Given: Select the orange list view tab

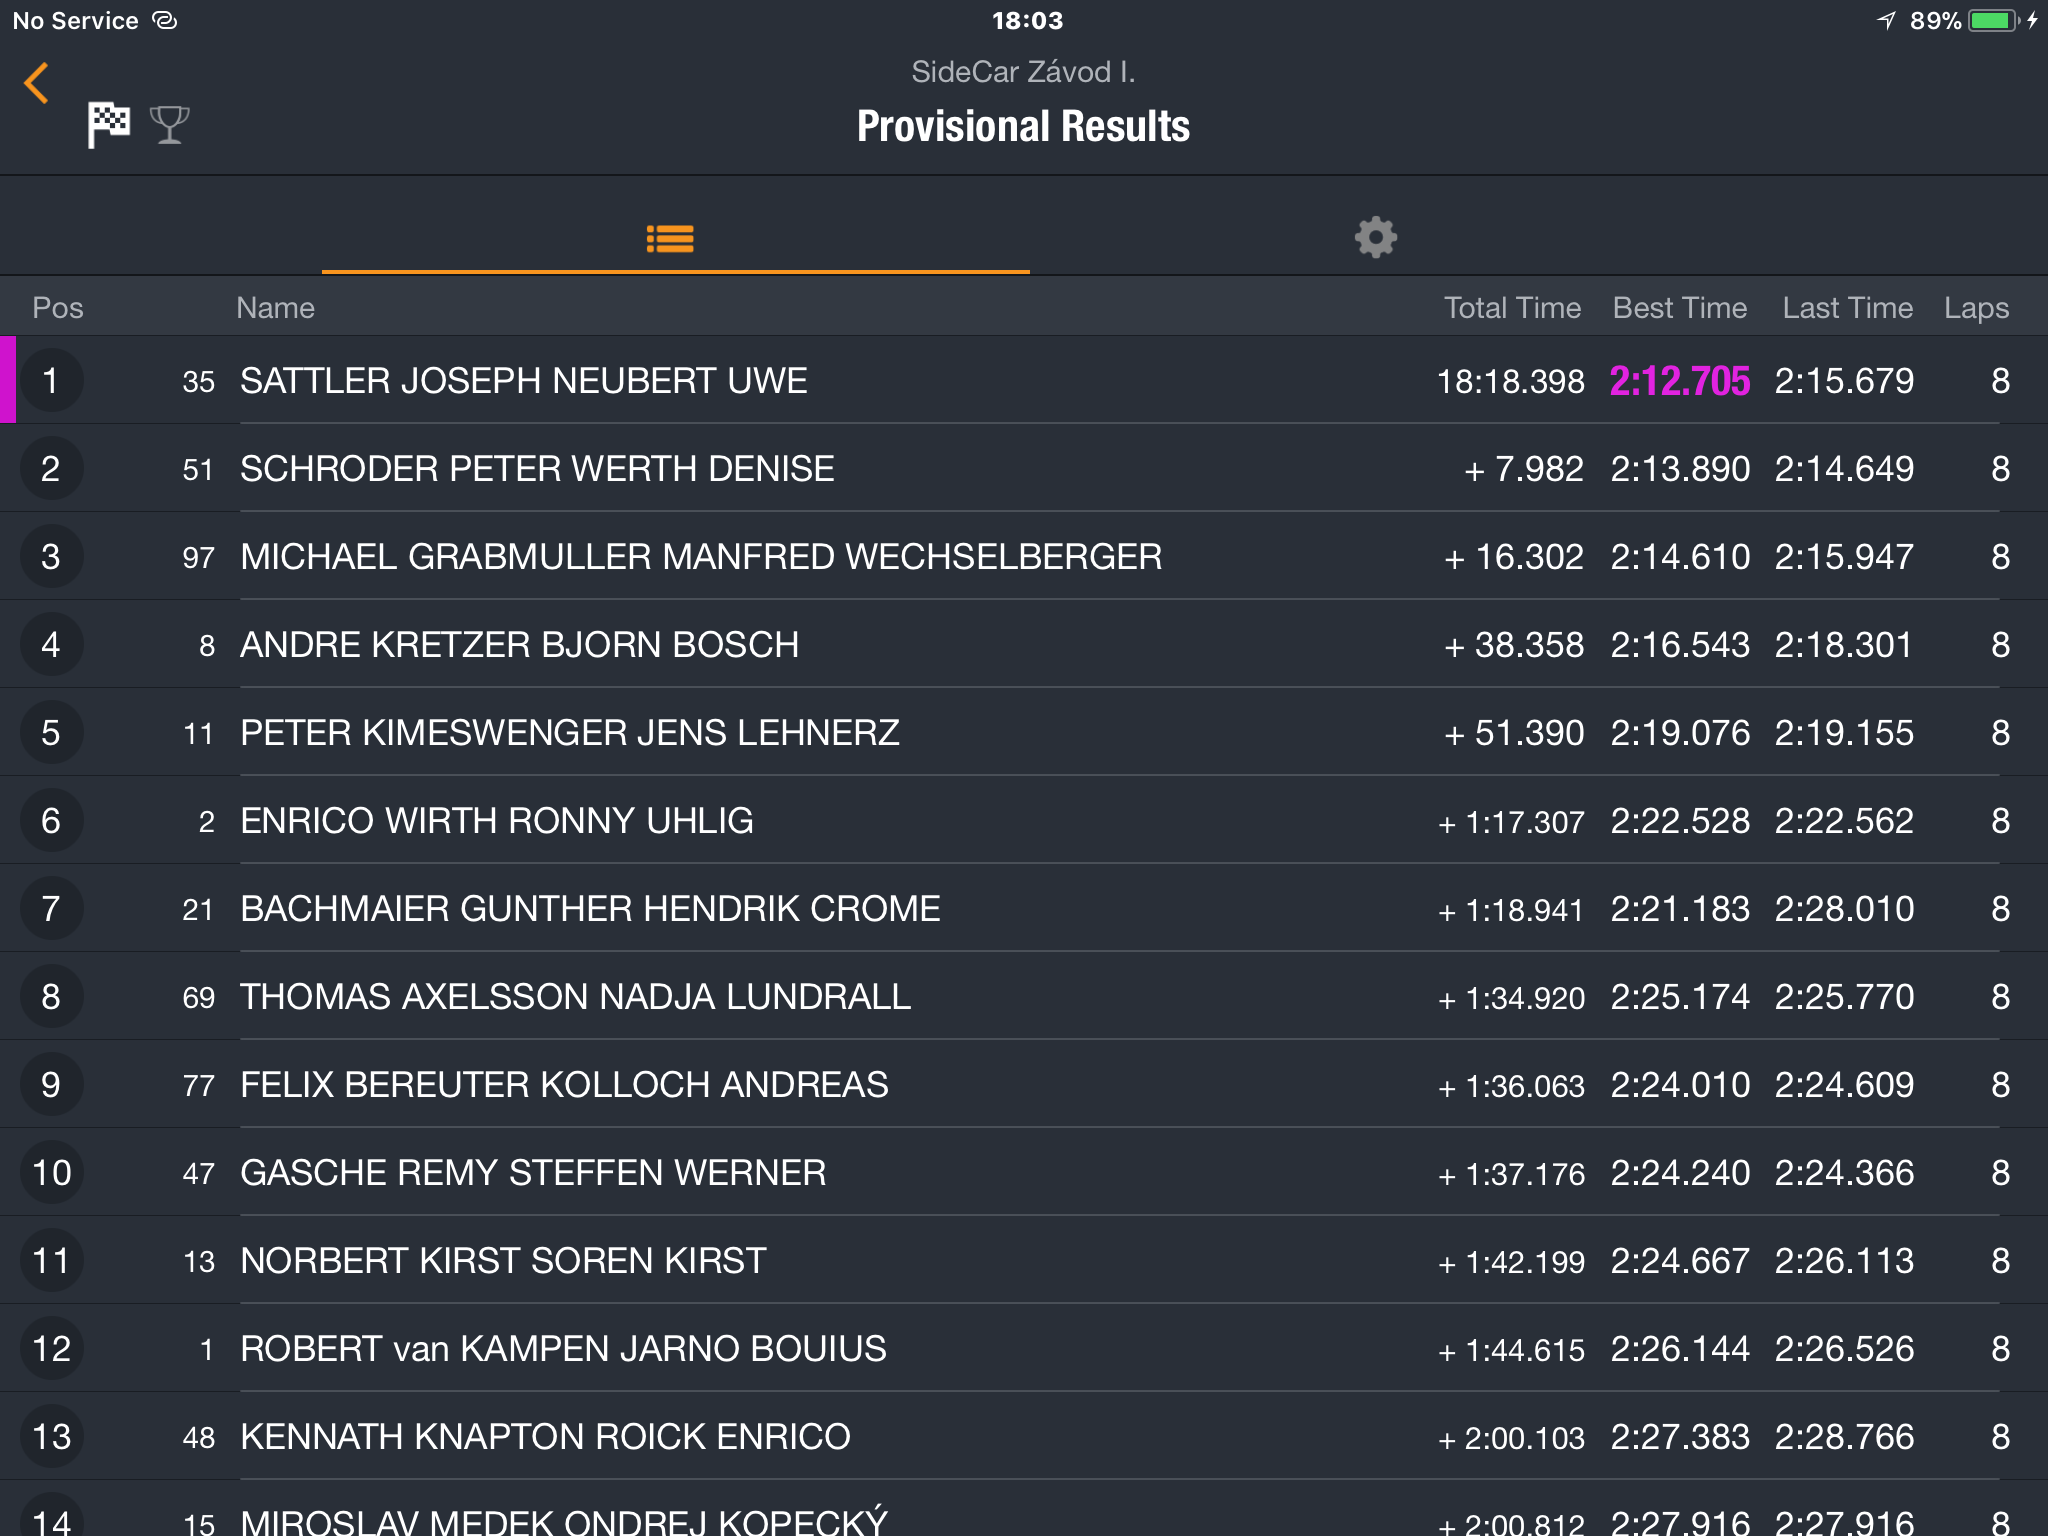Looking at the screenshot, I should coord(670,238).
